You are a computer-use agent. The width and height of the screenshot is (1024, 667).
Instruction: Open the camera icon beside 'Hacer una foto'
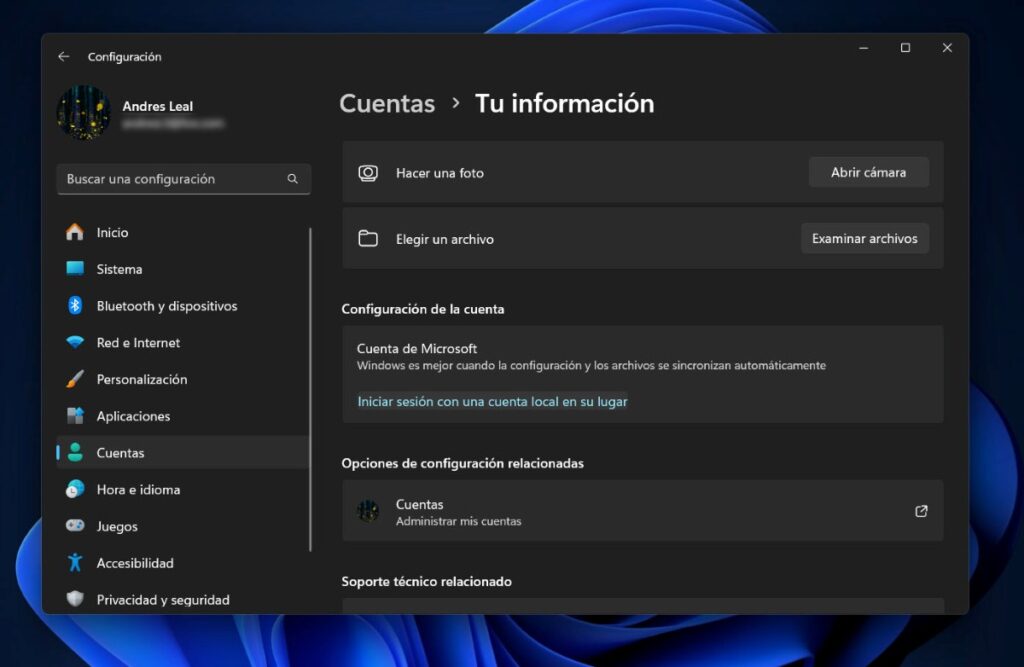370,172
